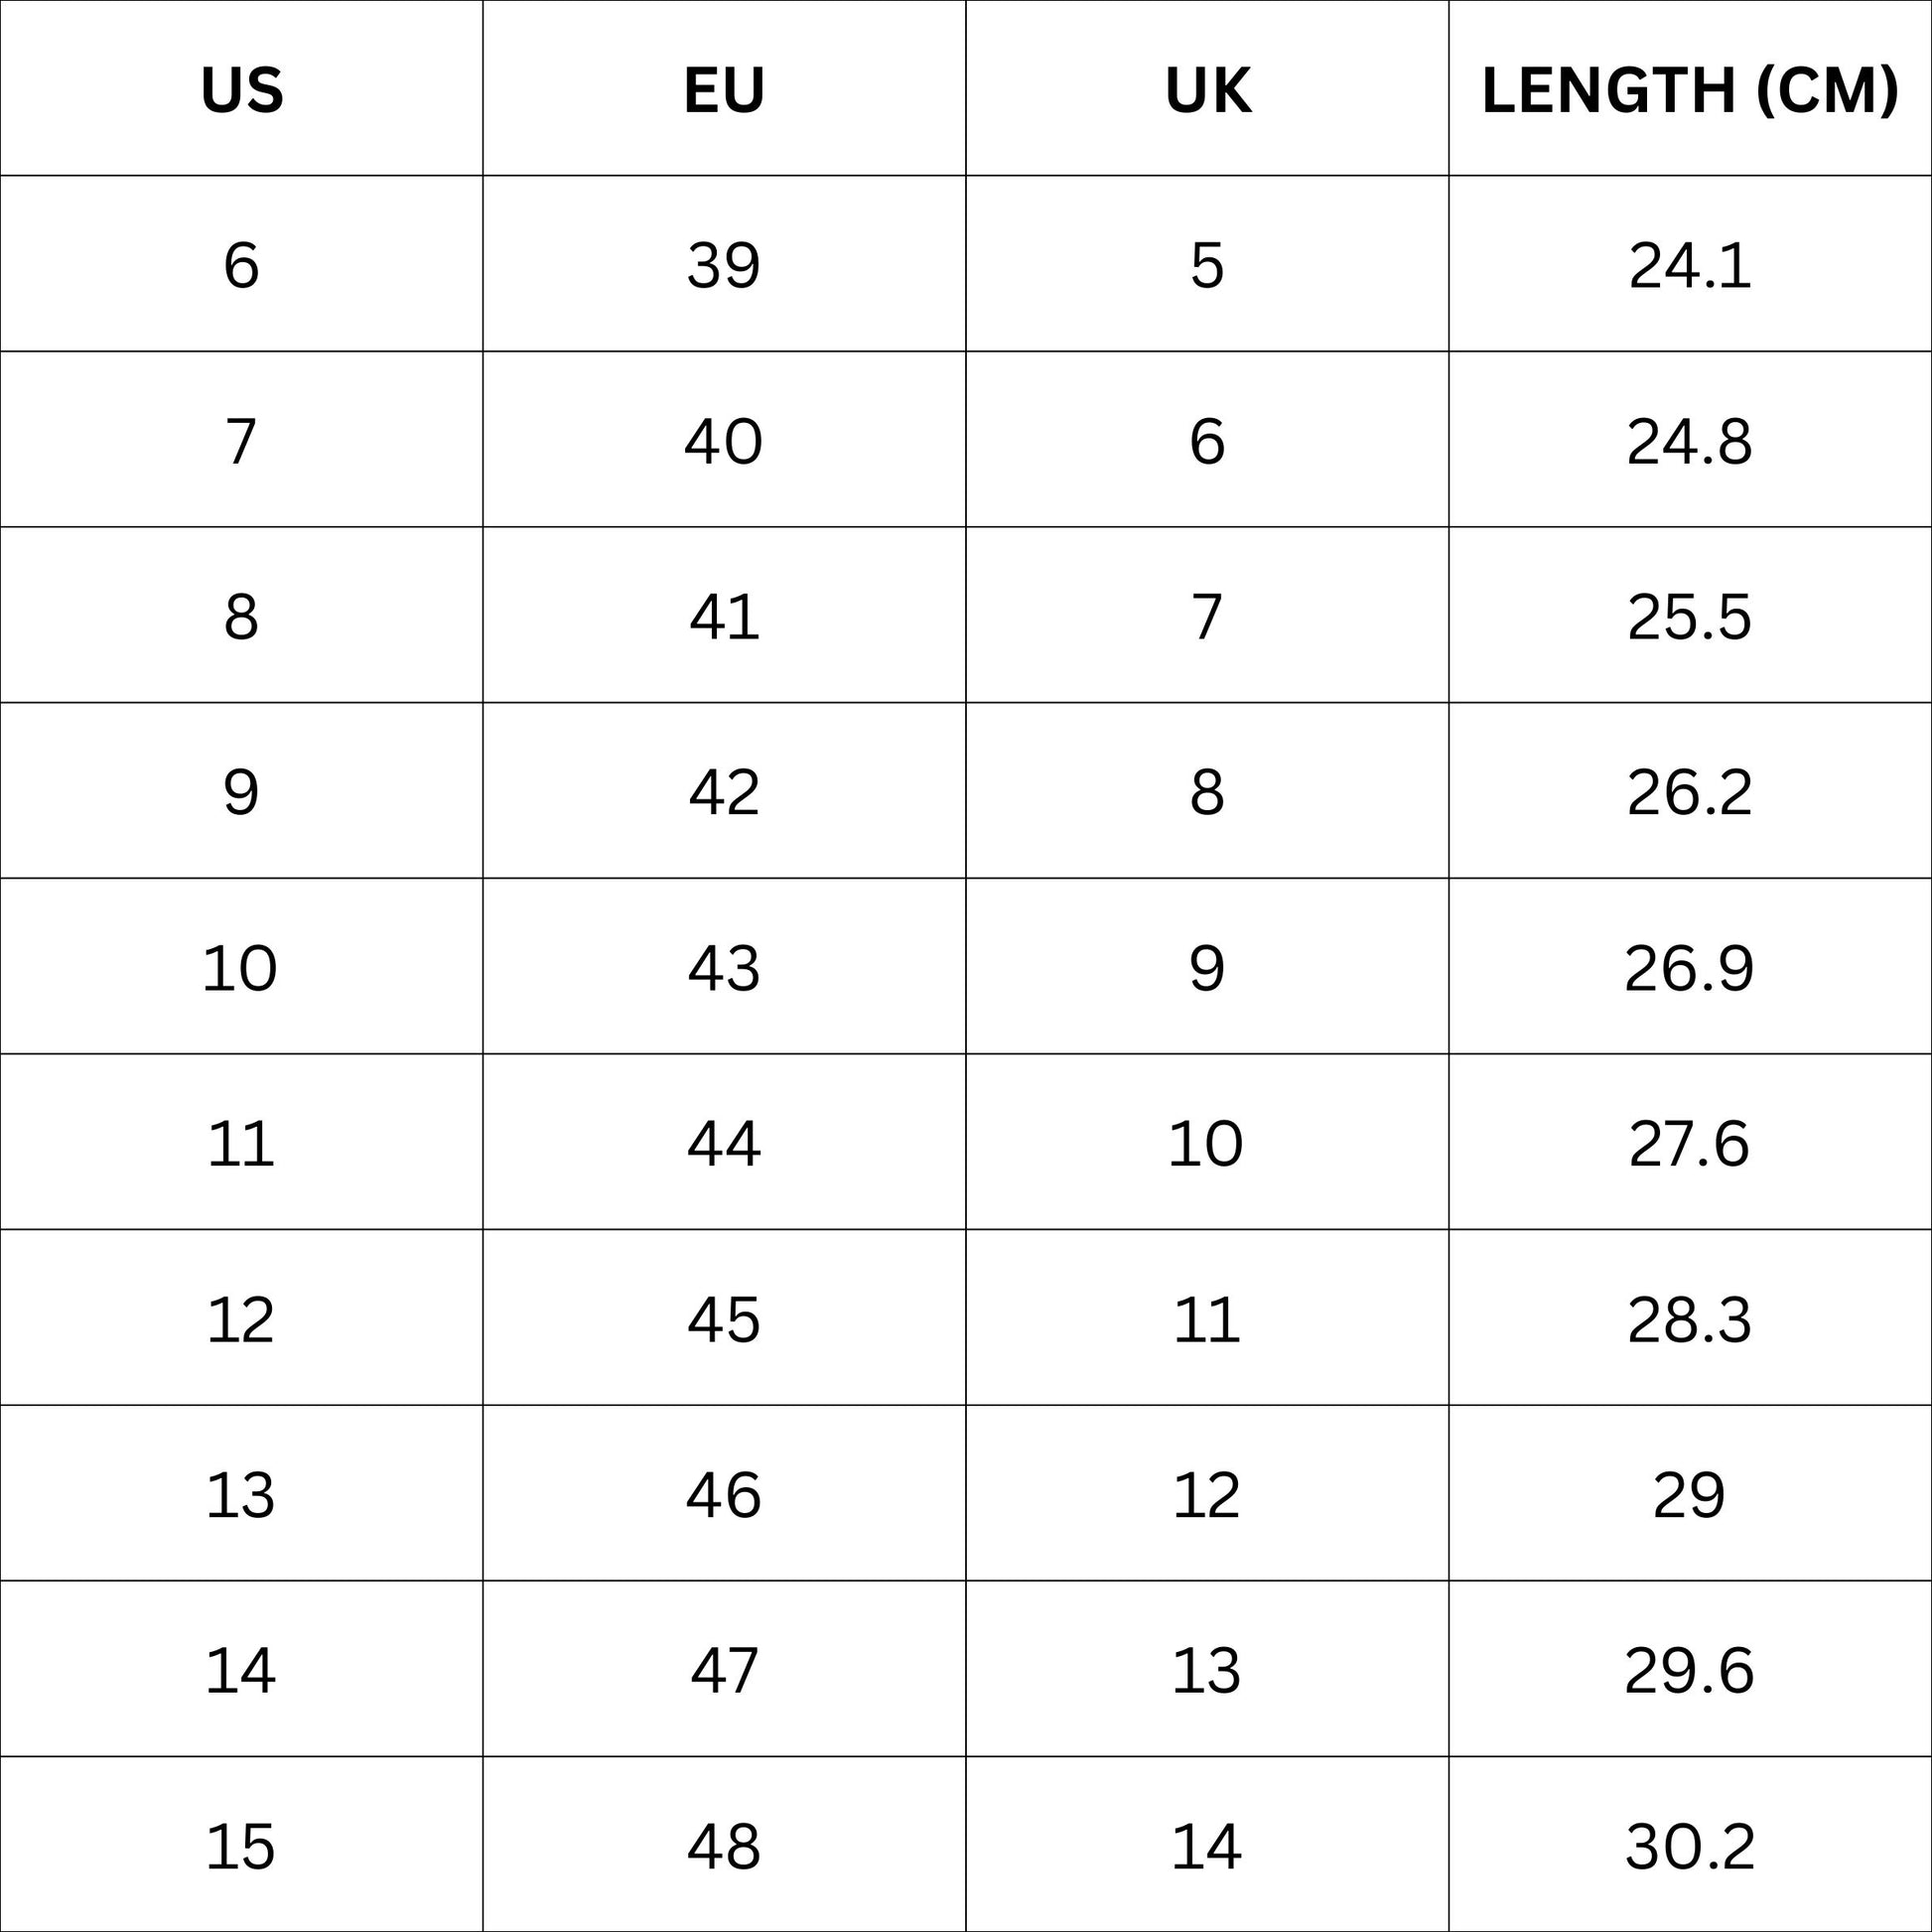Select the length 28.3 cell

tap(1689, 1319)
